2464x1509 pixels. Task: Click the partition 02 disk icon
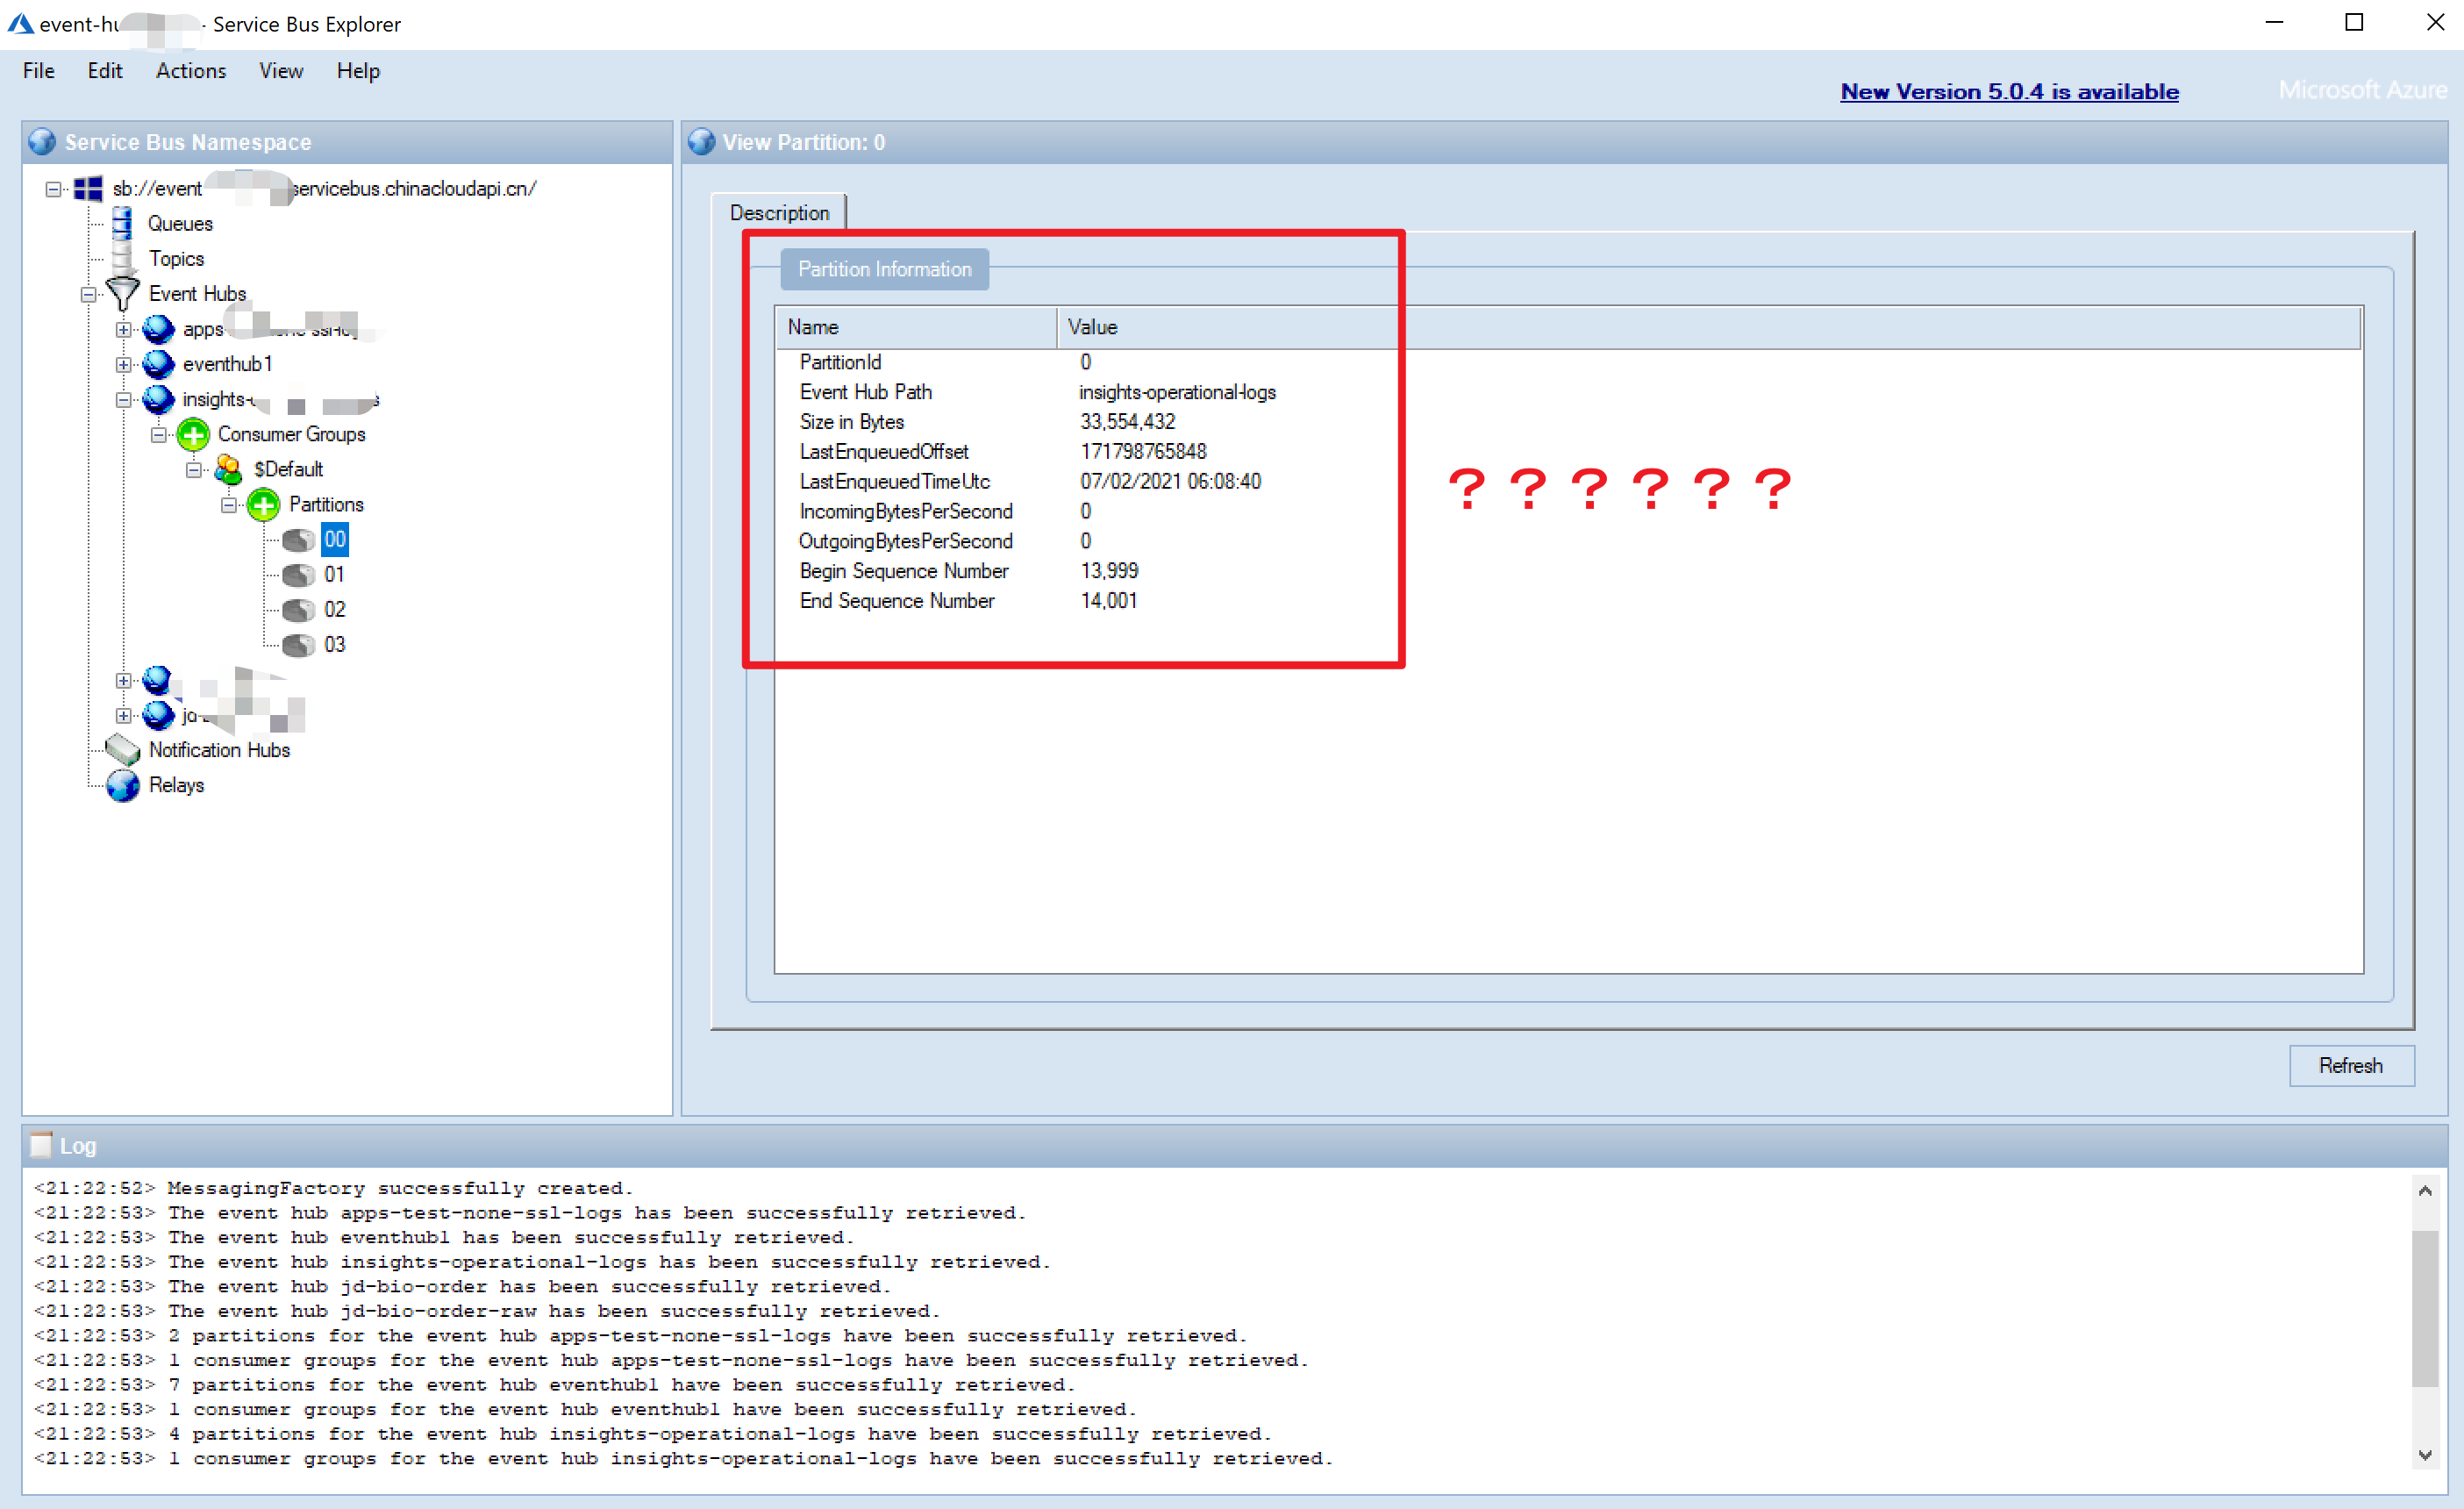pyautogui.click(x=298, y=610)
